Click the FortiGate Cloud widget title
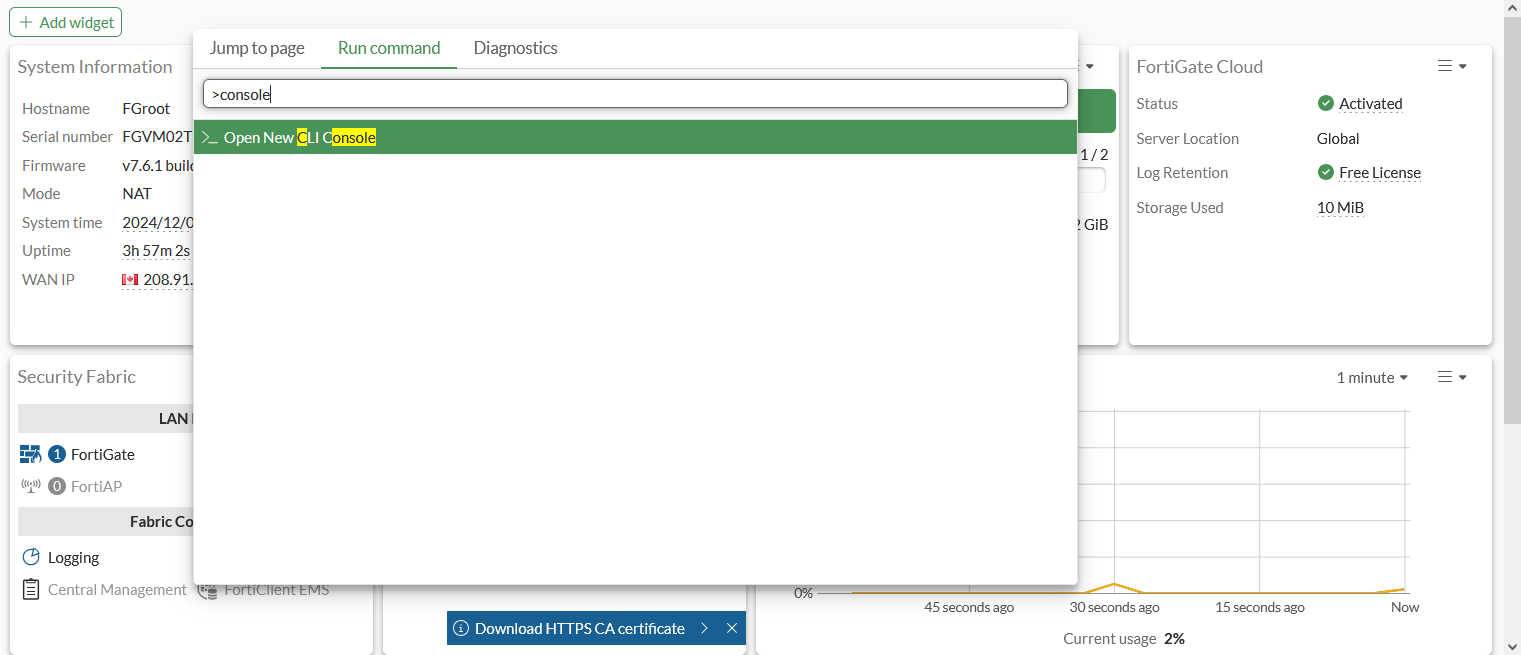The image size is (1521, 655). [1200, 66]
